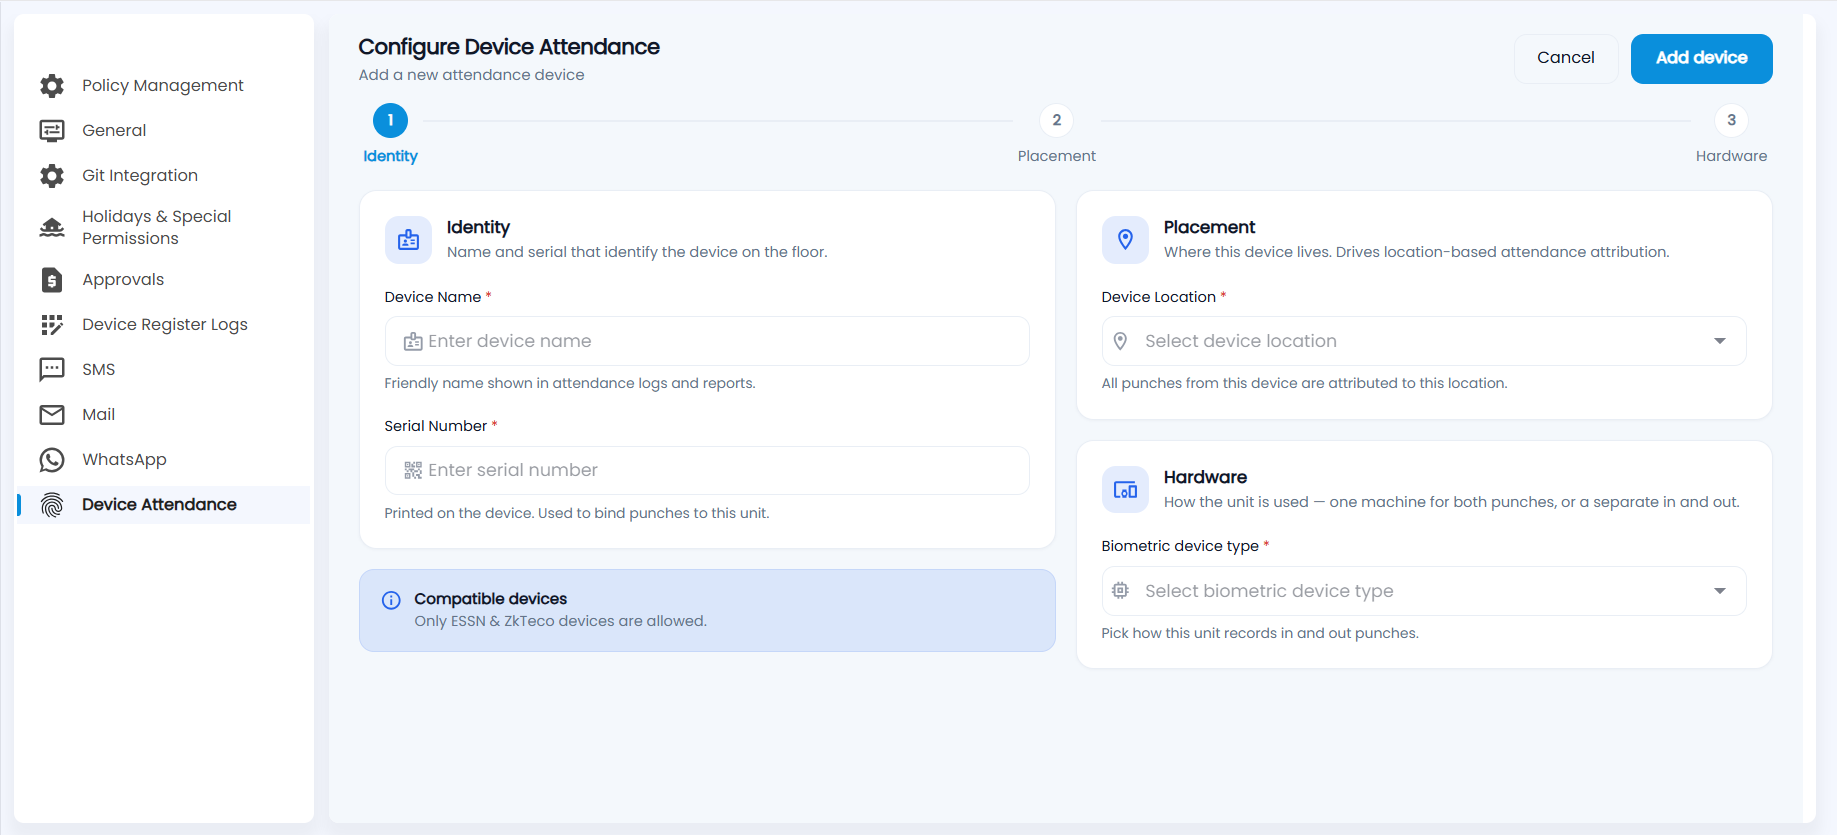Open the WhatsApp settings
1837x835 pixels.
pyautogui.click(x=163, y=460)
